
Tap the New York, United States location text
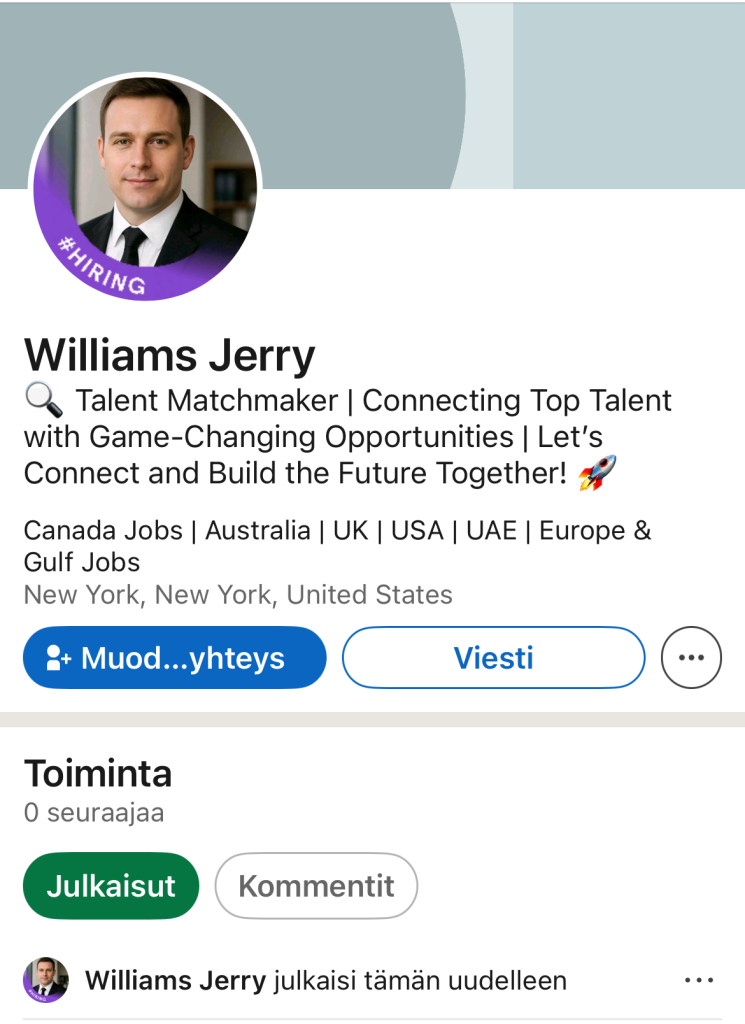238,595
